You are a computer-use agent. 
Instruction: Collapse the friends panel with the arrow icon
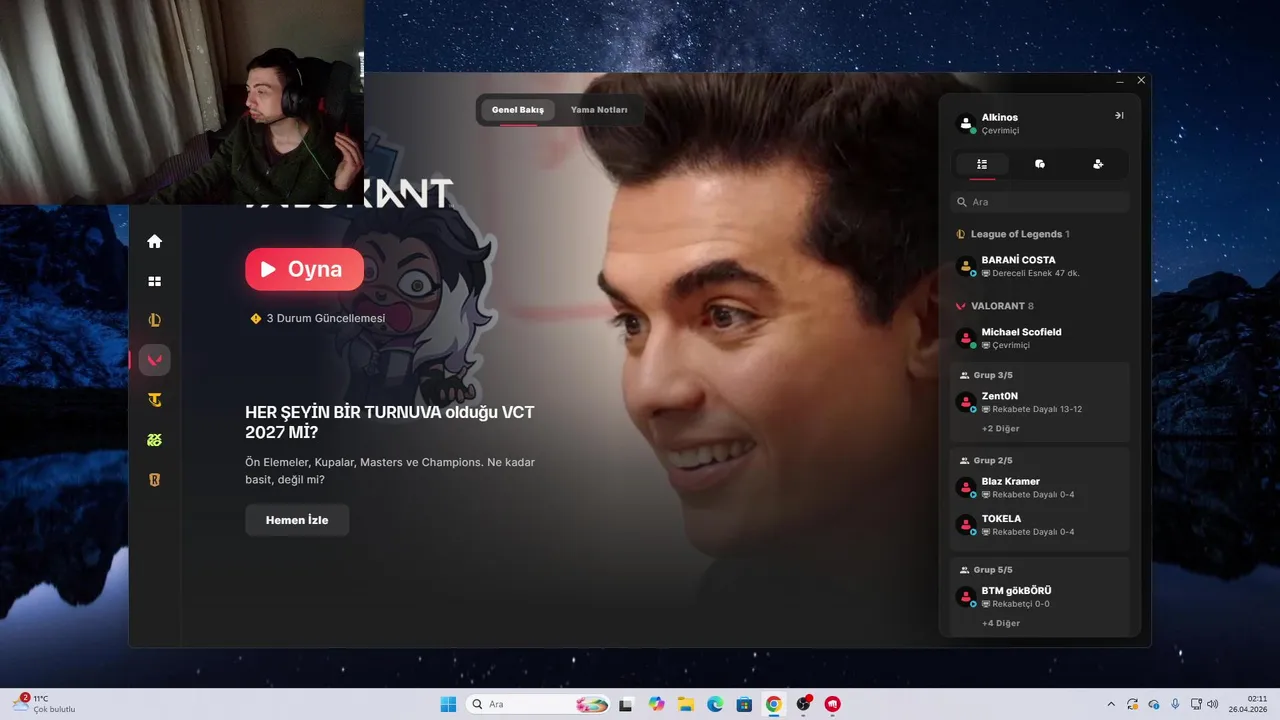(x=1119, y=116)
